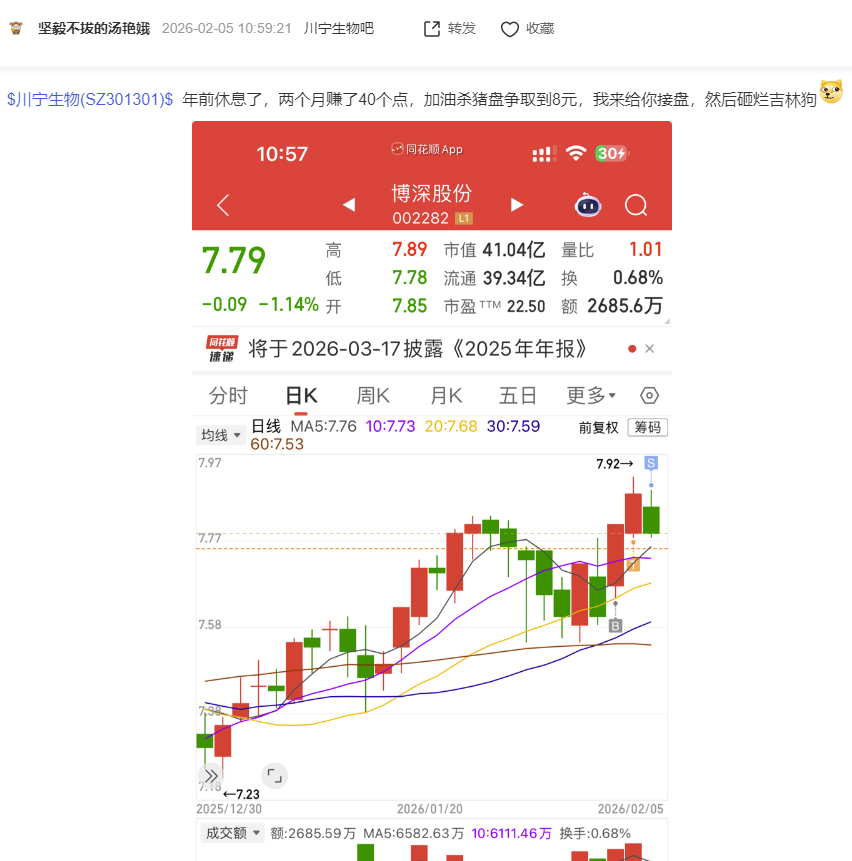Tap the 10:57 status bar time
852x861 pixels.
point(282,154)
